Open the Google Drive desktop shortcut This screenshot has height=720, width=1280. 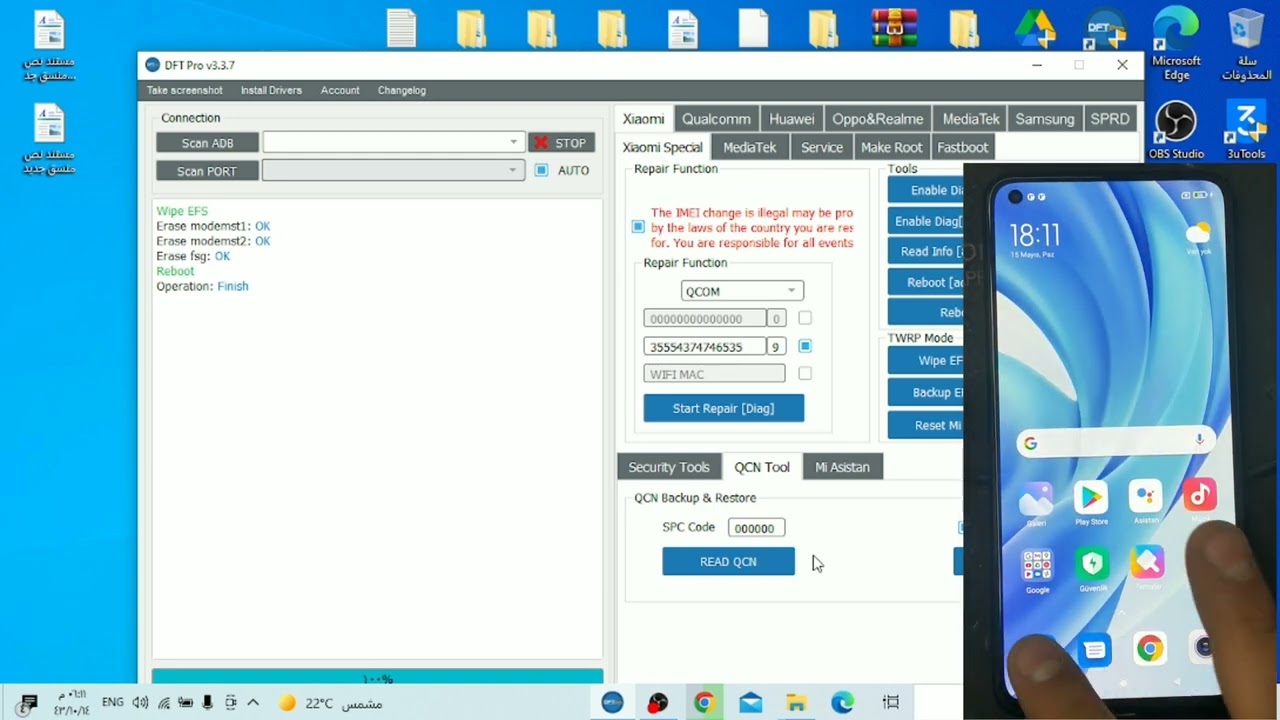click(x=1035, y=28)
